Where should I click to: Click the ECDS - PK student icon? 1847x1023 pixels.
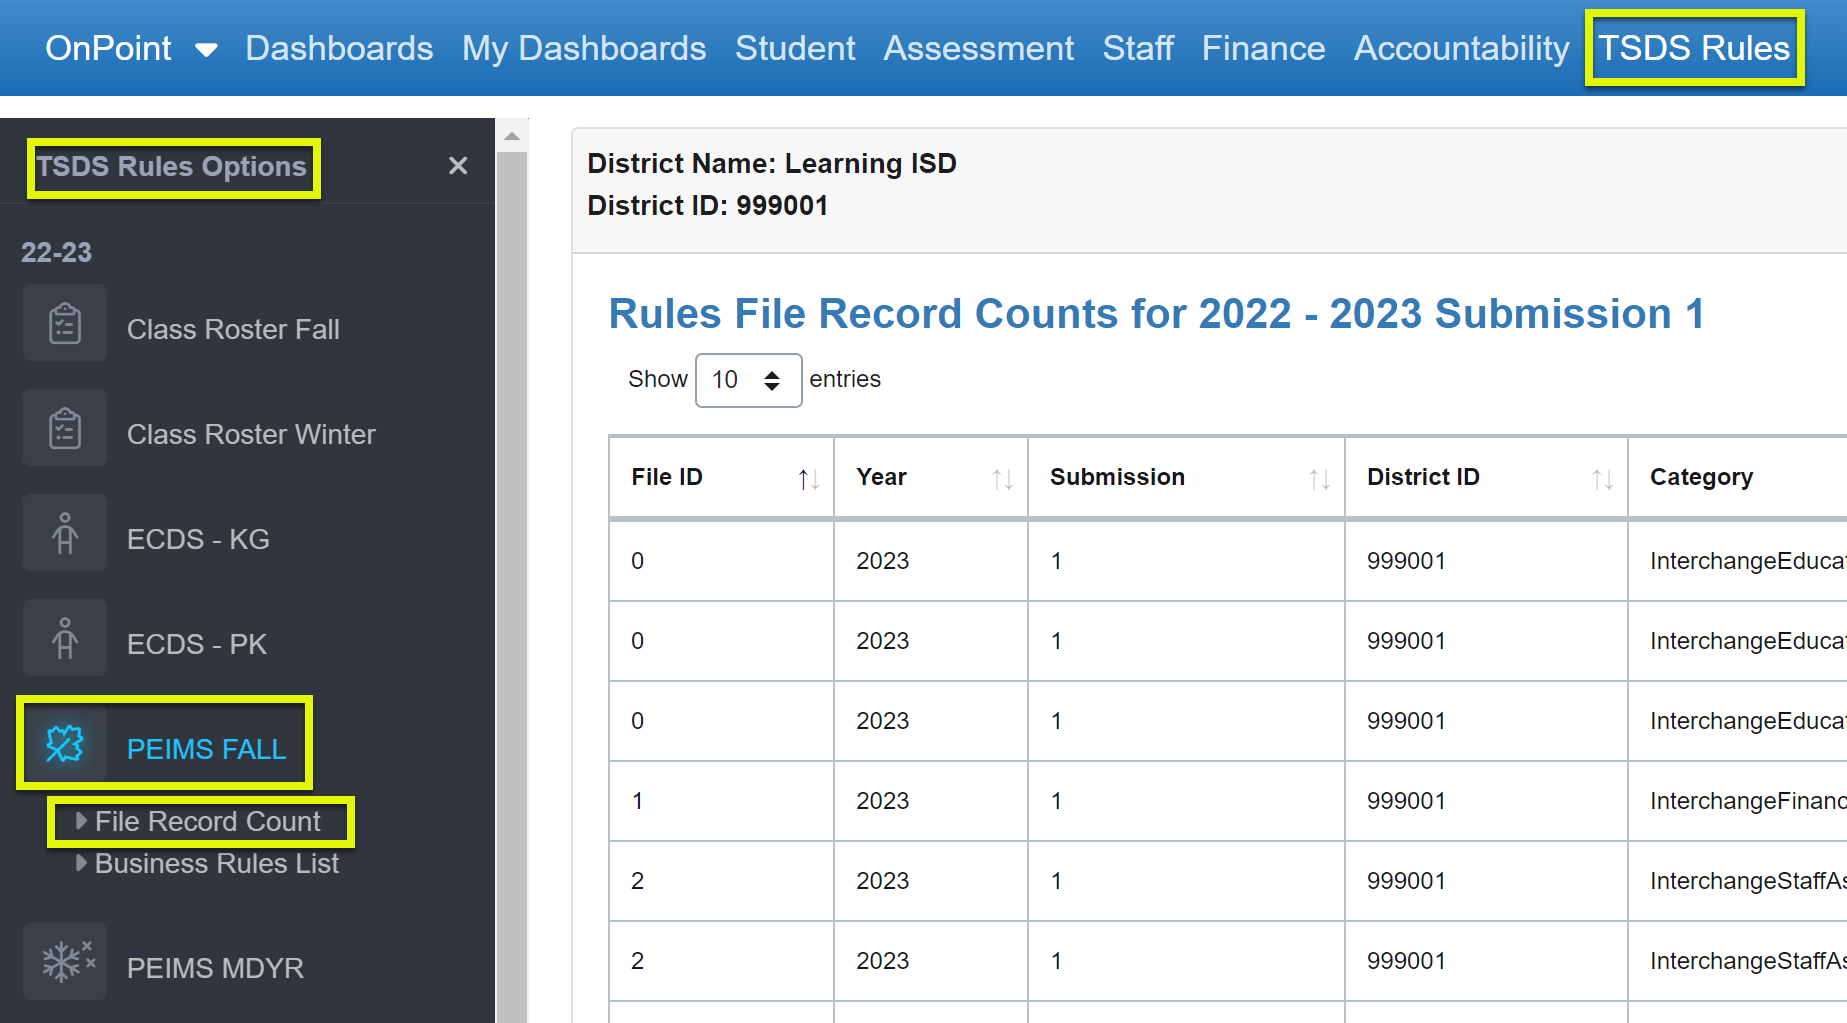[64, 638]
